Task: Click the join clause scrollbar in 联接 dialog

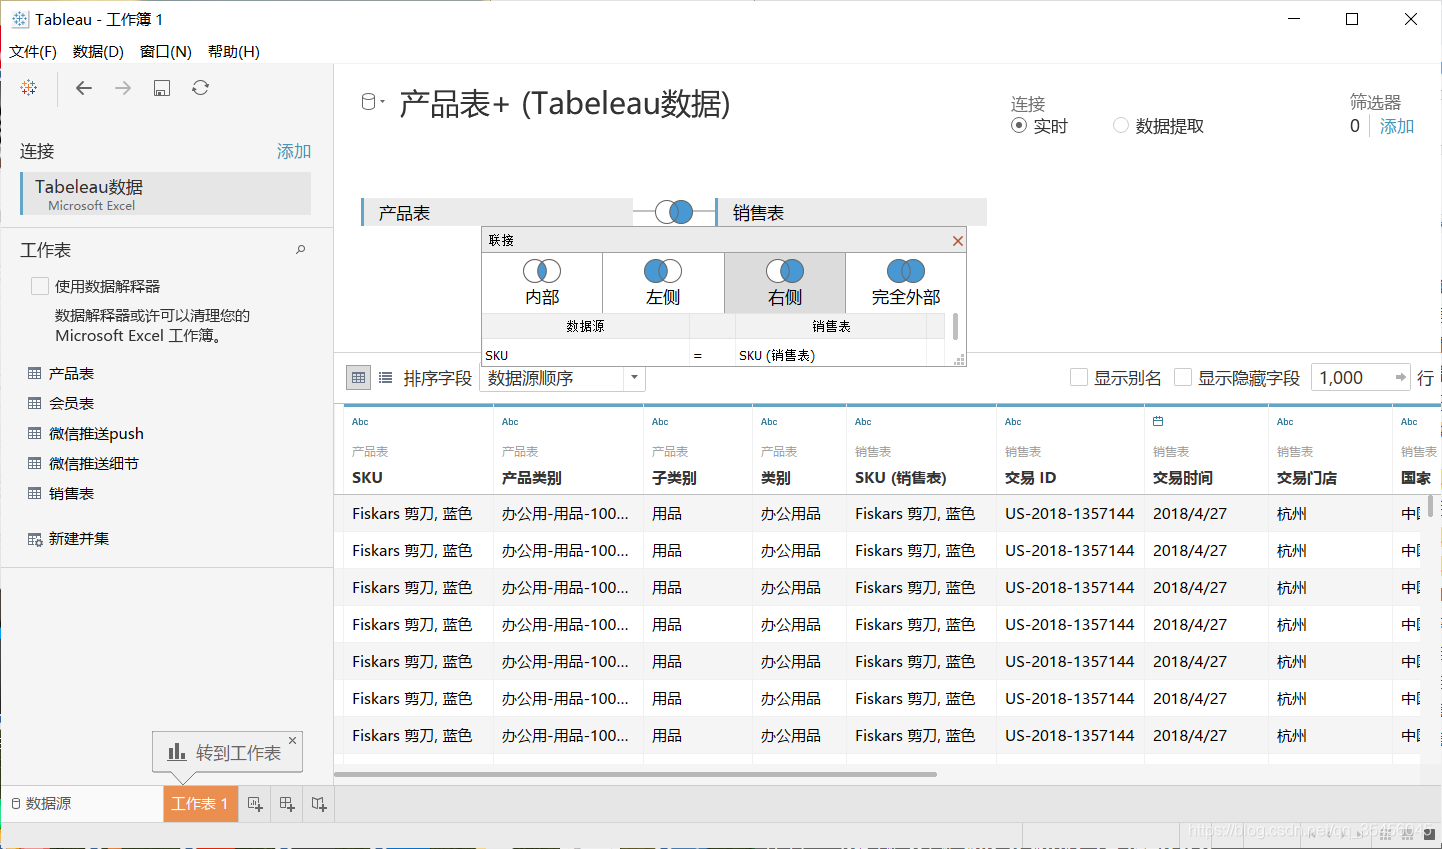Action: (955, 327)
